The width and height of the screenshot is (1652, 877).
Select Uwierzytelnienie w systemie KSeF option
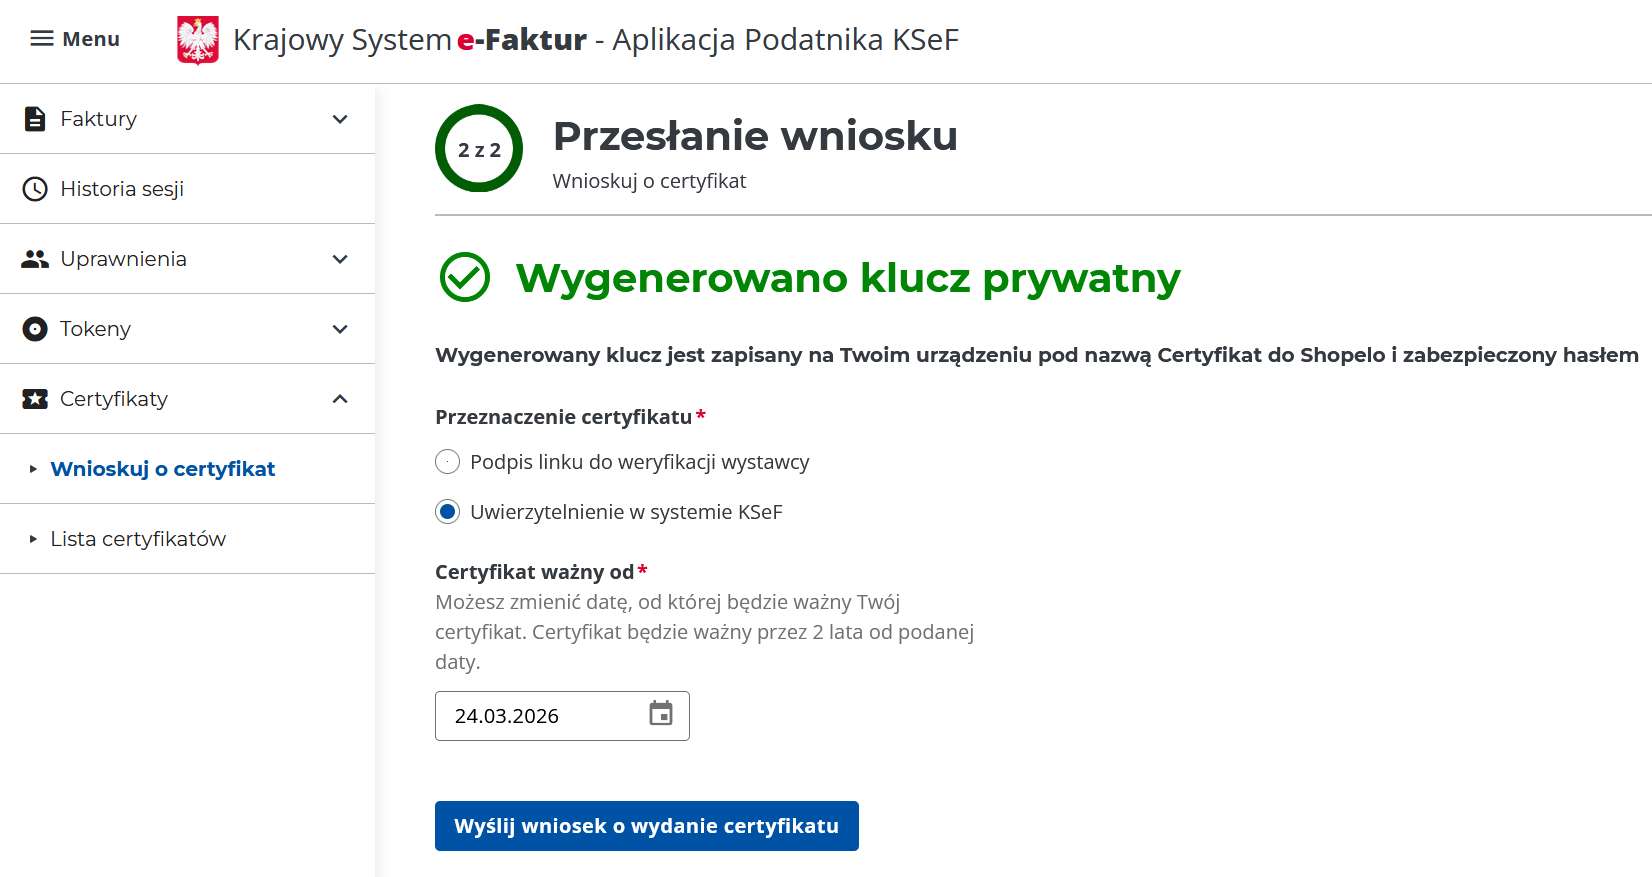pos(448,512)
